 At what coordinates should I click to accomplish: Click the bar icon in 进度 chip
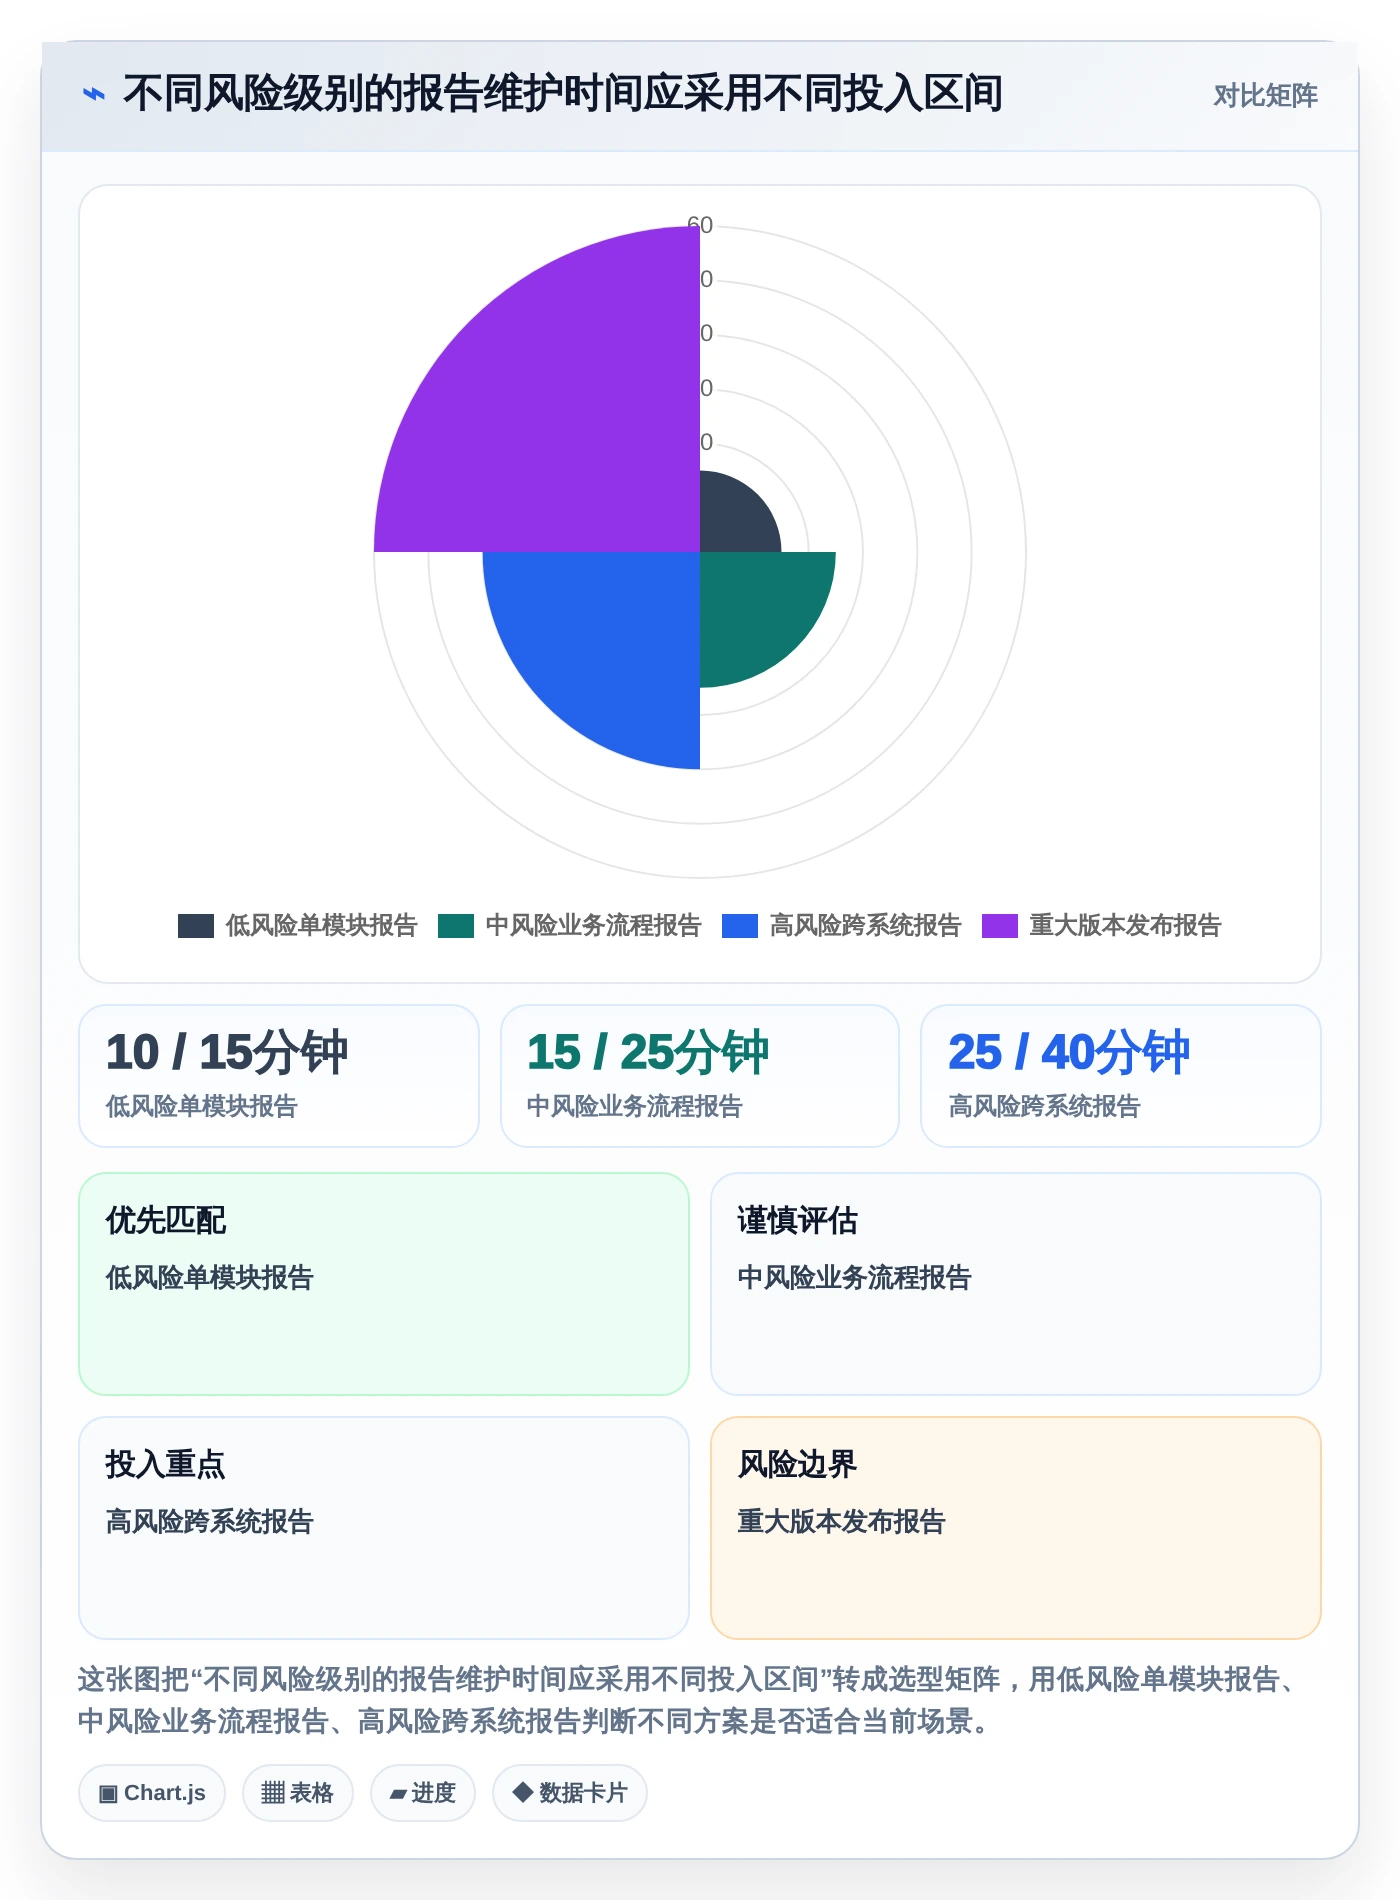point(398,1795)
